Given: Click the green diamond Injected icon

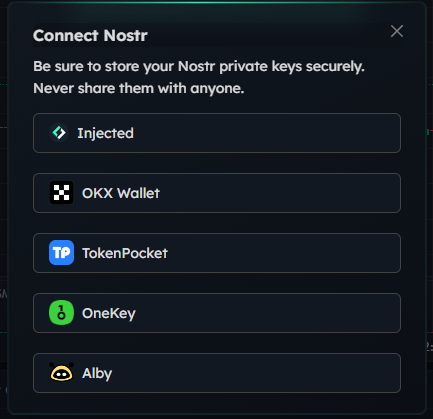Looking at the screenshot, I should [59, 133].
